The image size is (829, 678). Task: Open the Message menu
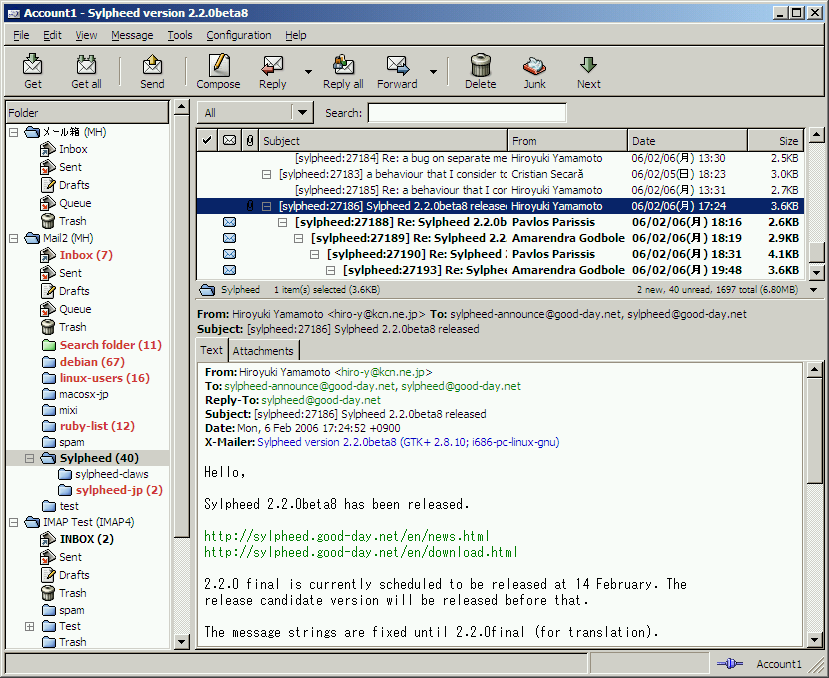(132, 35)
